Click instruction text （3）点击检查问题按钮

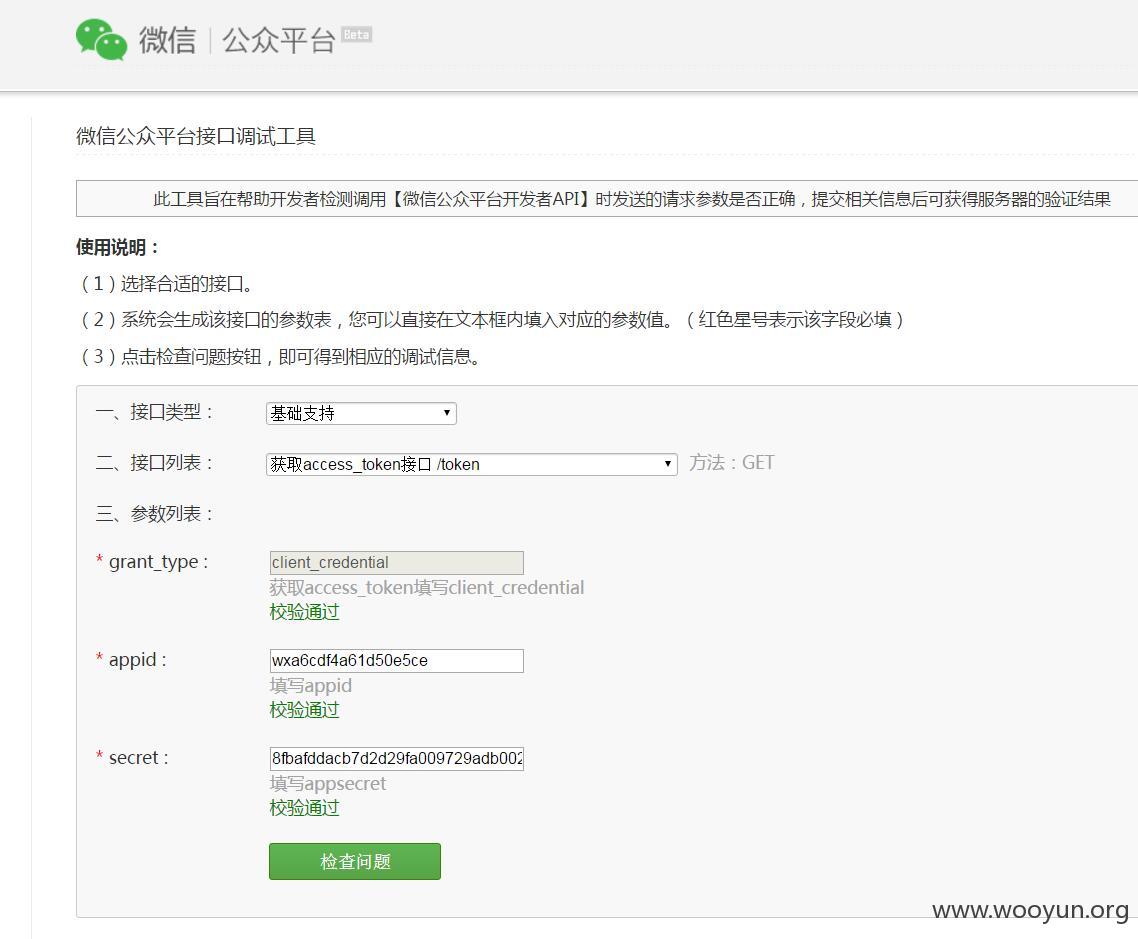coord(279,356)
